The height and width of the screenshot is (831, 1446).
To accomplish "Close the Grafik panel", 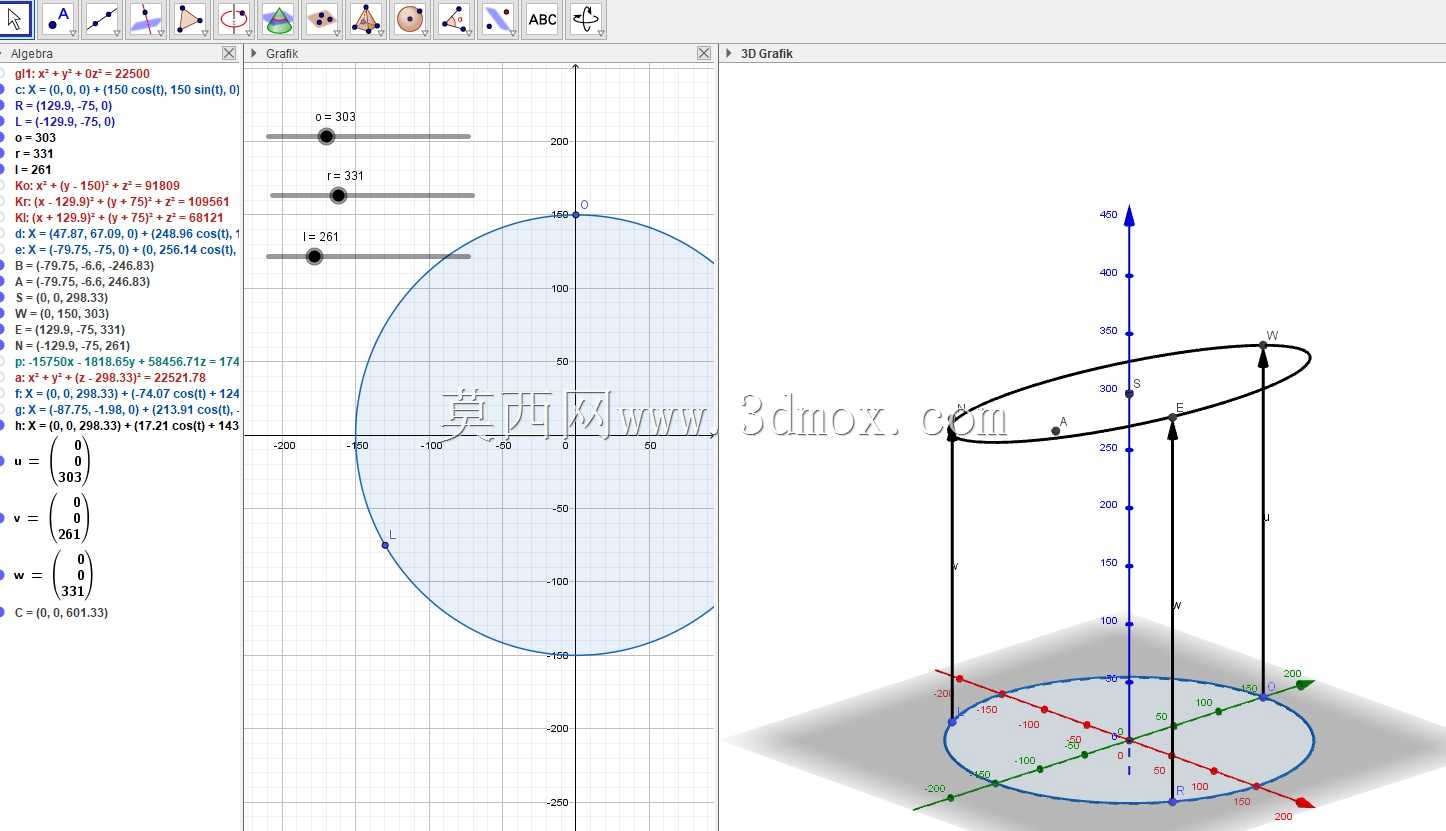I will tap(704, 53).
